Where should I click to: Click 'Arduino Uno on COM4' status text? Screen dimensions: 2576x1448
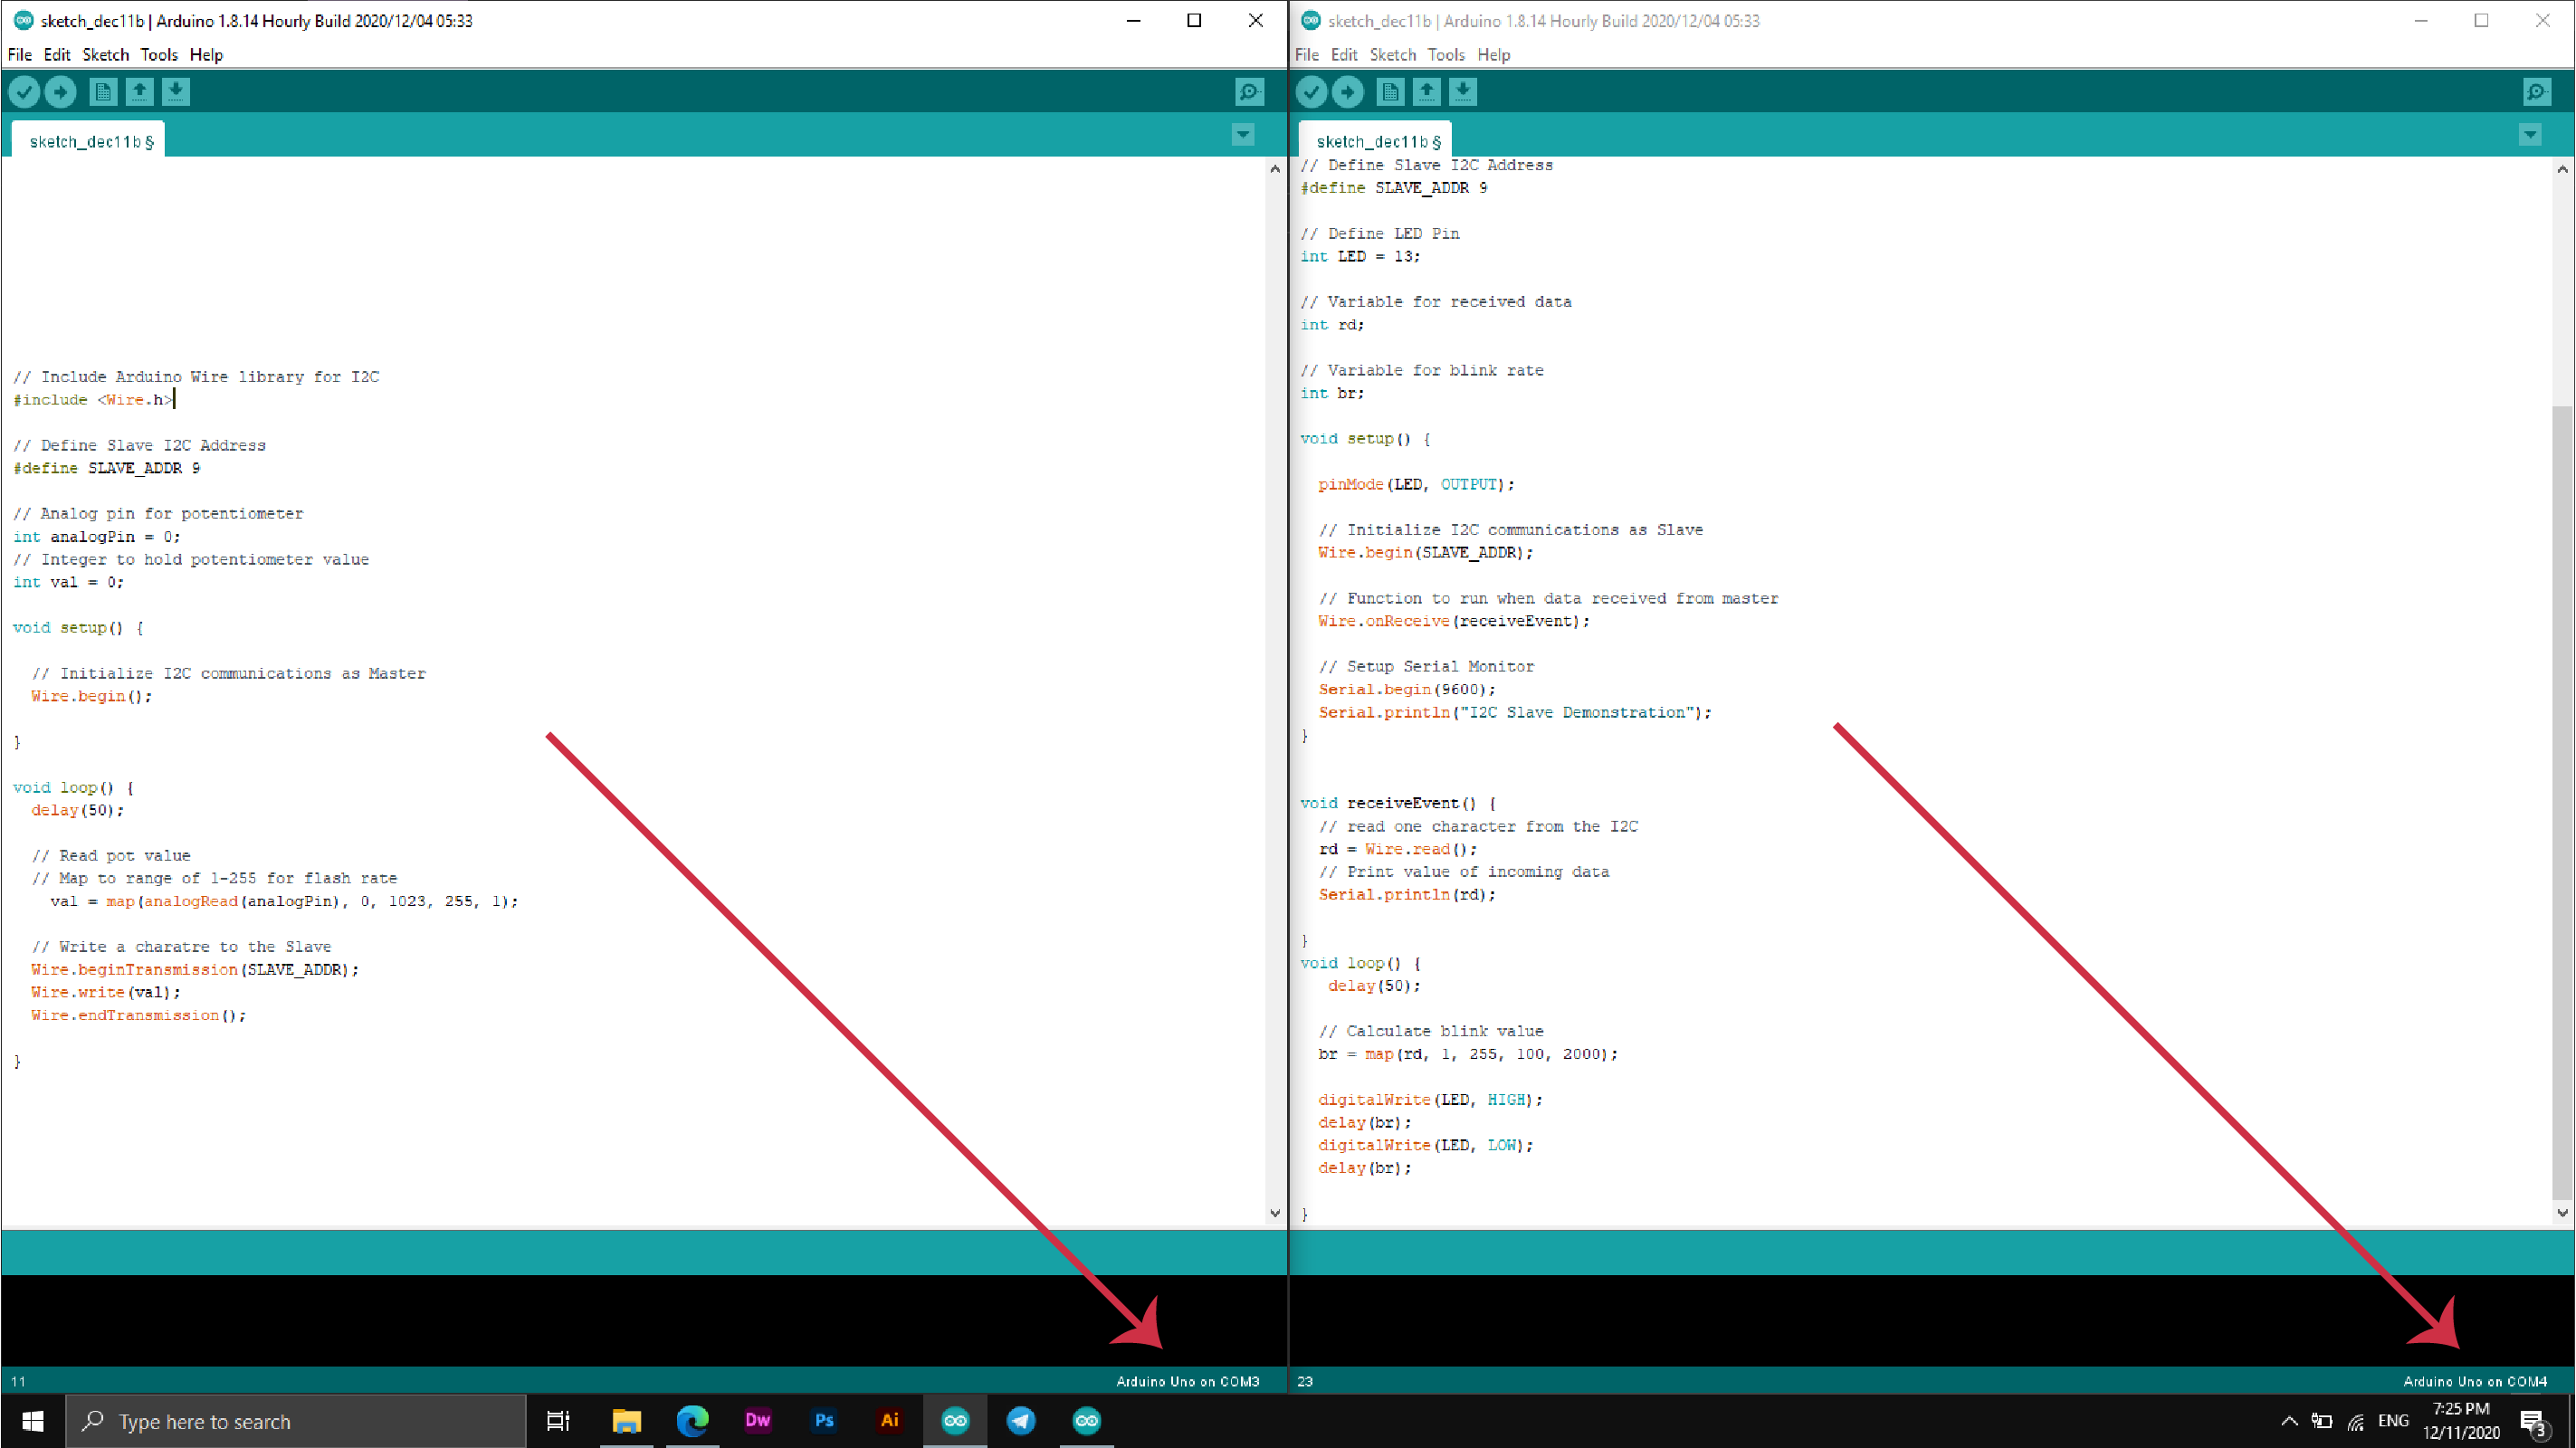(2475, 1381)
